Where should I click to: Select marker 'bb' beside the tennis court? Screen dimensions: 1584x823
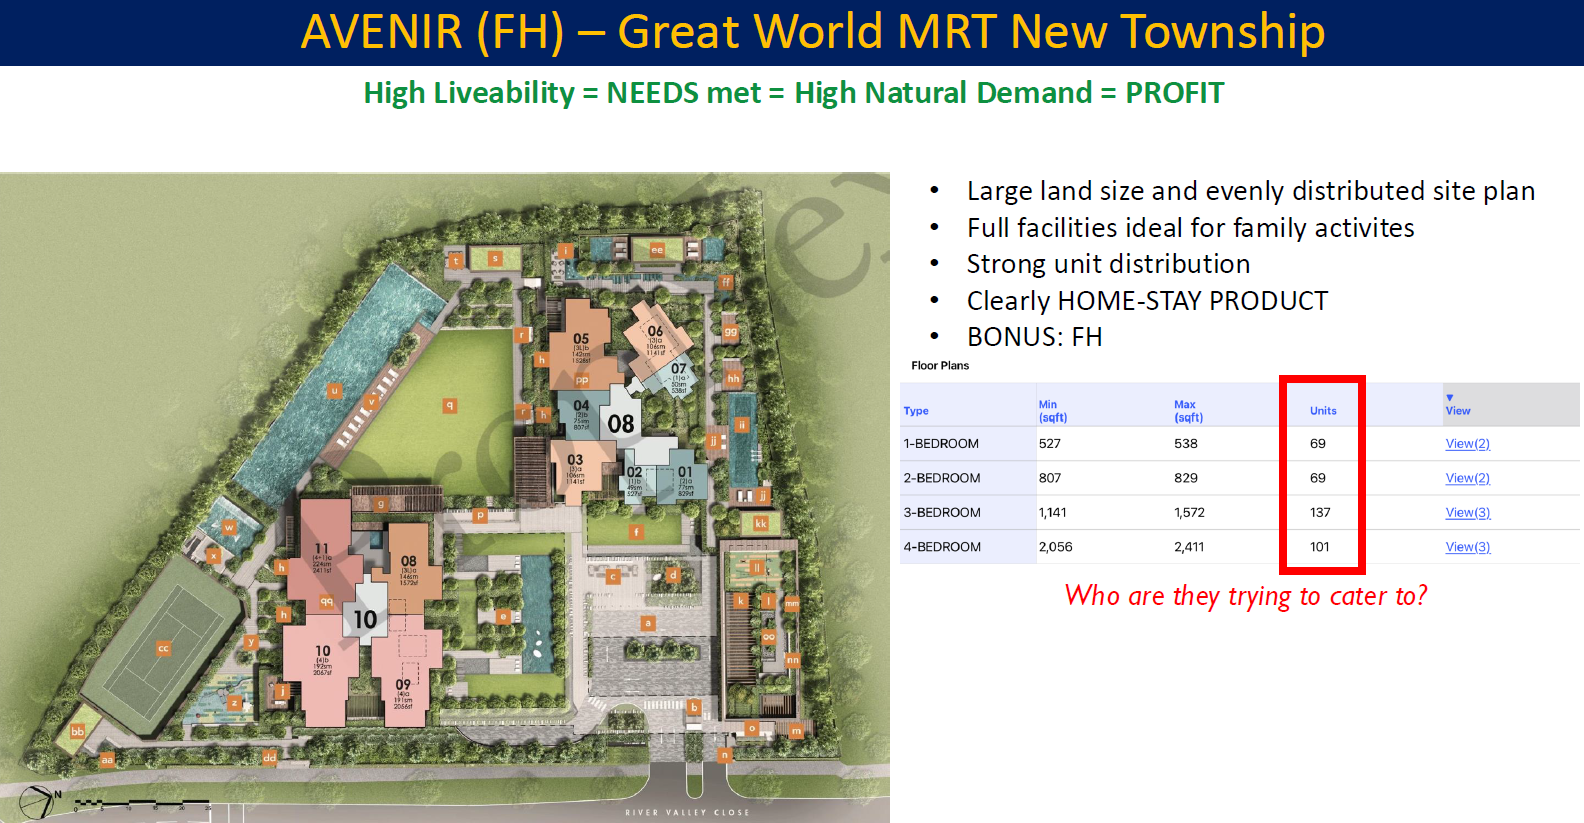pos(78,731)
